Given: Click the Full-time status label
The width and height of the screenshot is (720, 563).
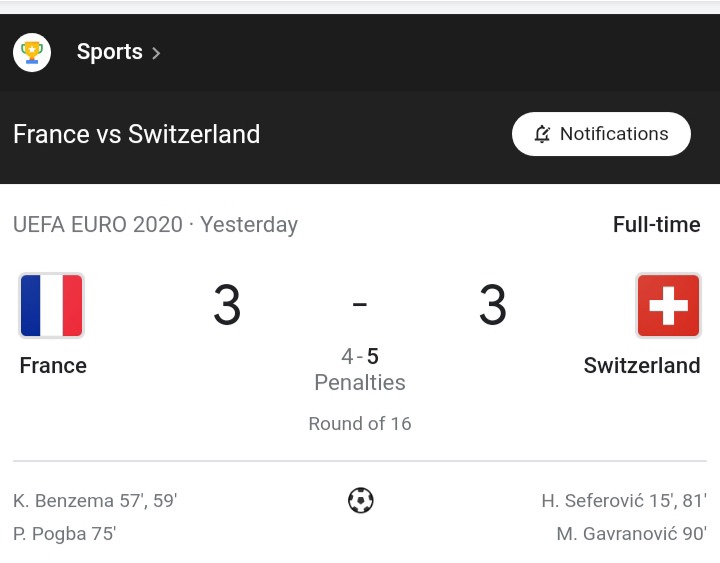Looking at the screenshot, I should [657, 225].
